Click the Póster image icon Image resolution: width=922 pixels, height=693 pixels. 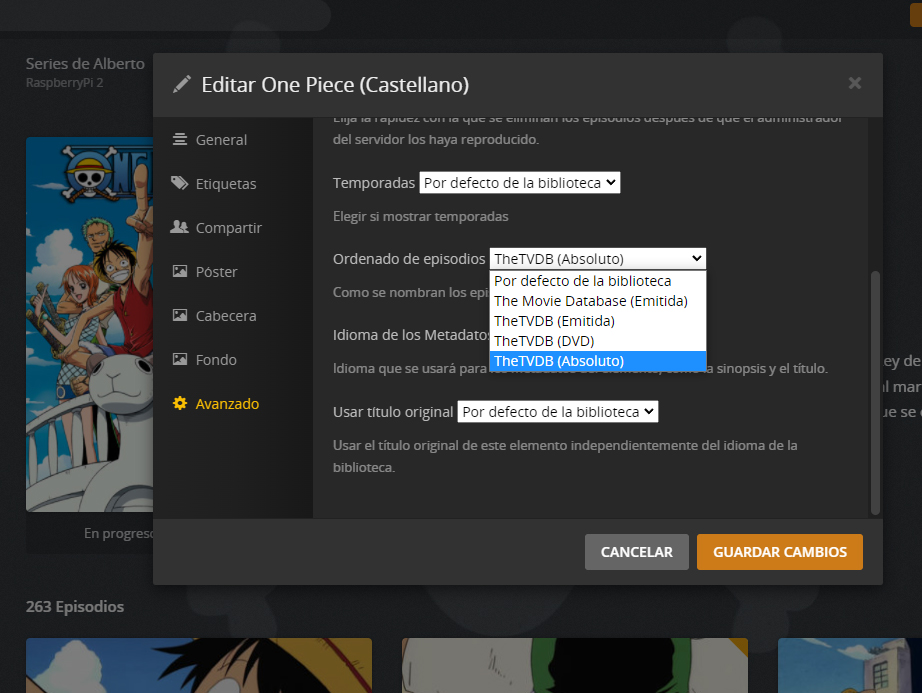click(180, 271)
